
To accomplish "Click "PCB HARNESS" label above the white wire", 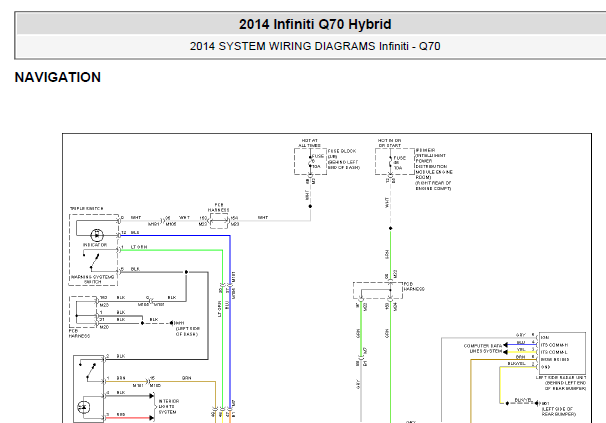I will point(219,207).
